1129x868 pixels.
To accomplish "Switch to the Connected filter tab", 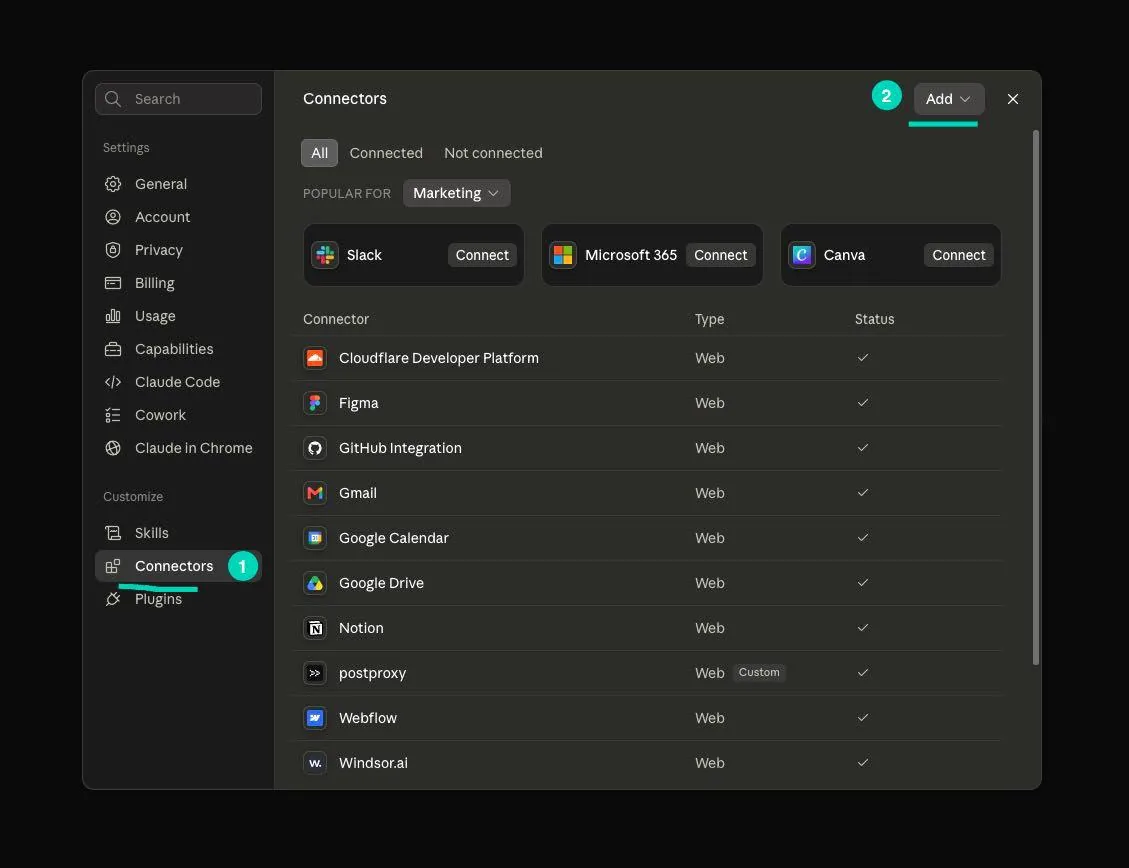I will 386,153.
